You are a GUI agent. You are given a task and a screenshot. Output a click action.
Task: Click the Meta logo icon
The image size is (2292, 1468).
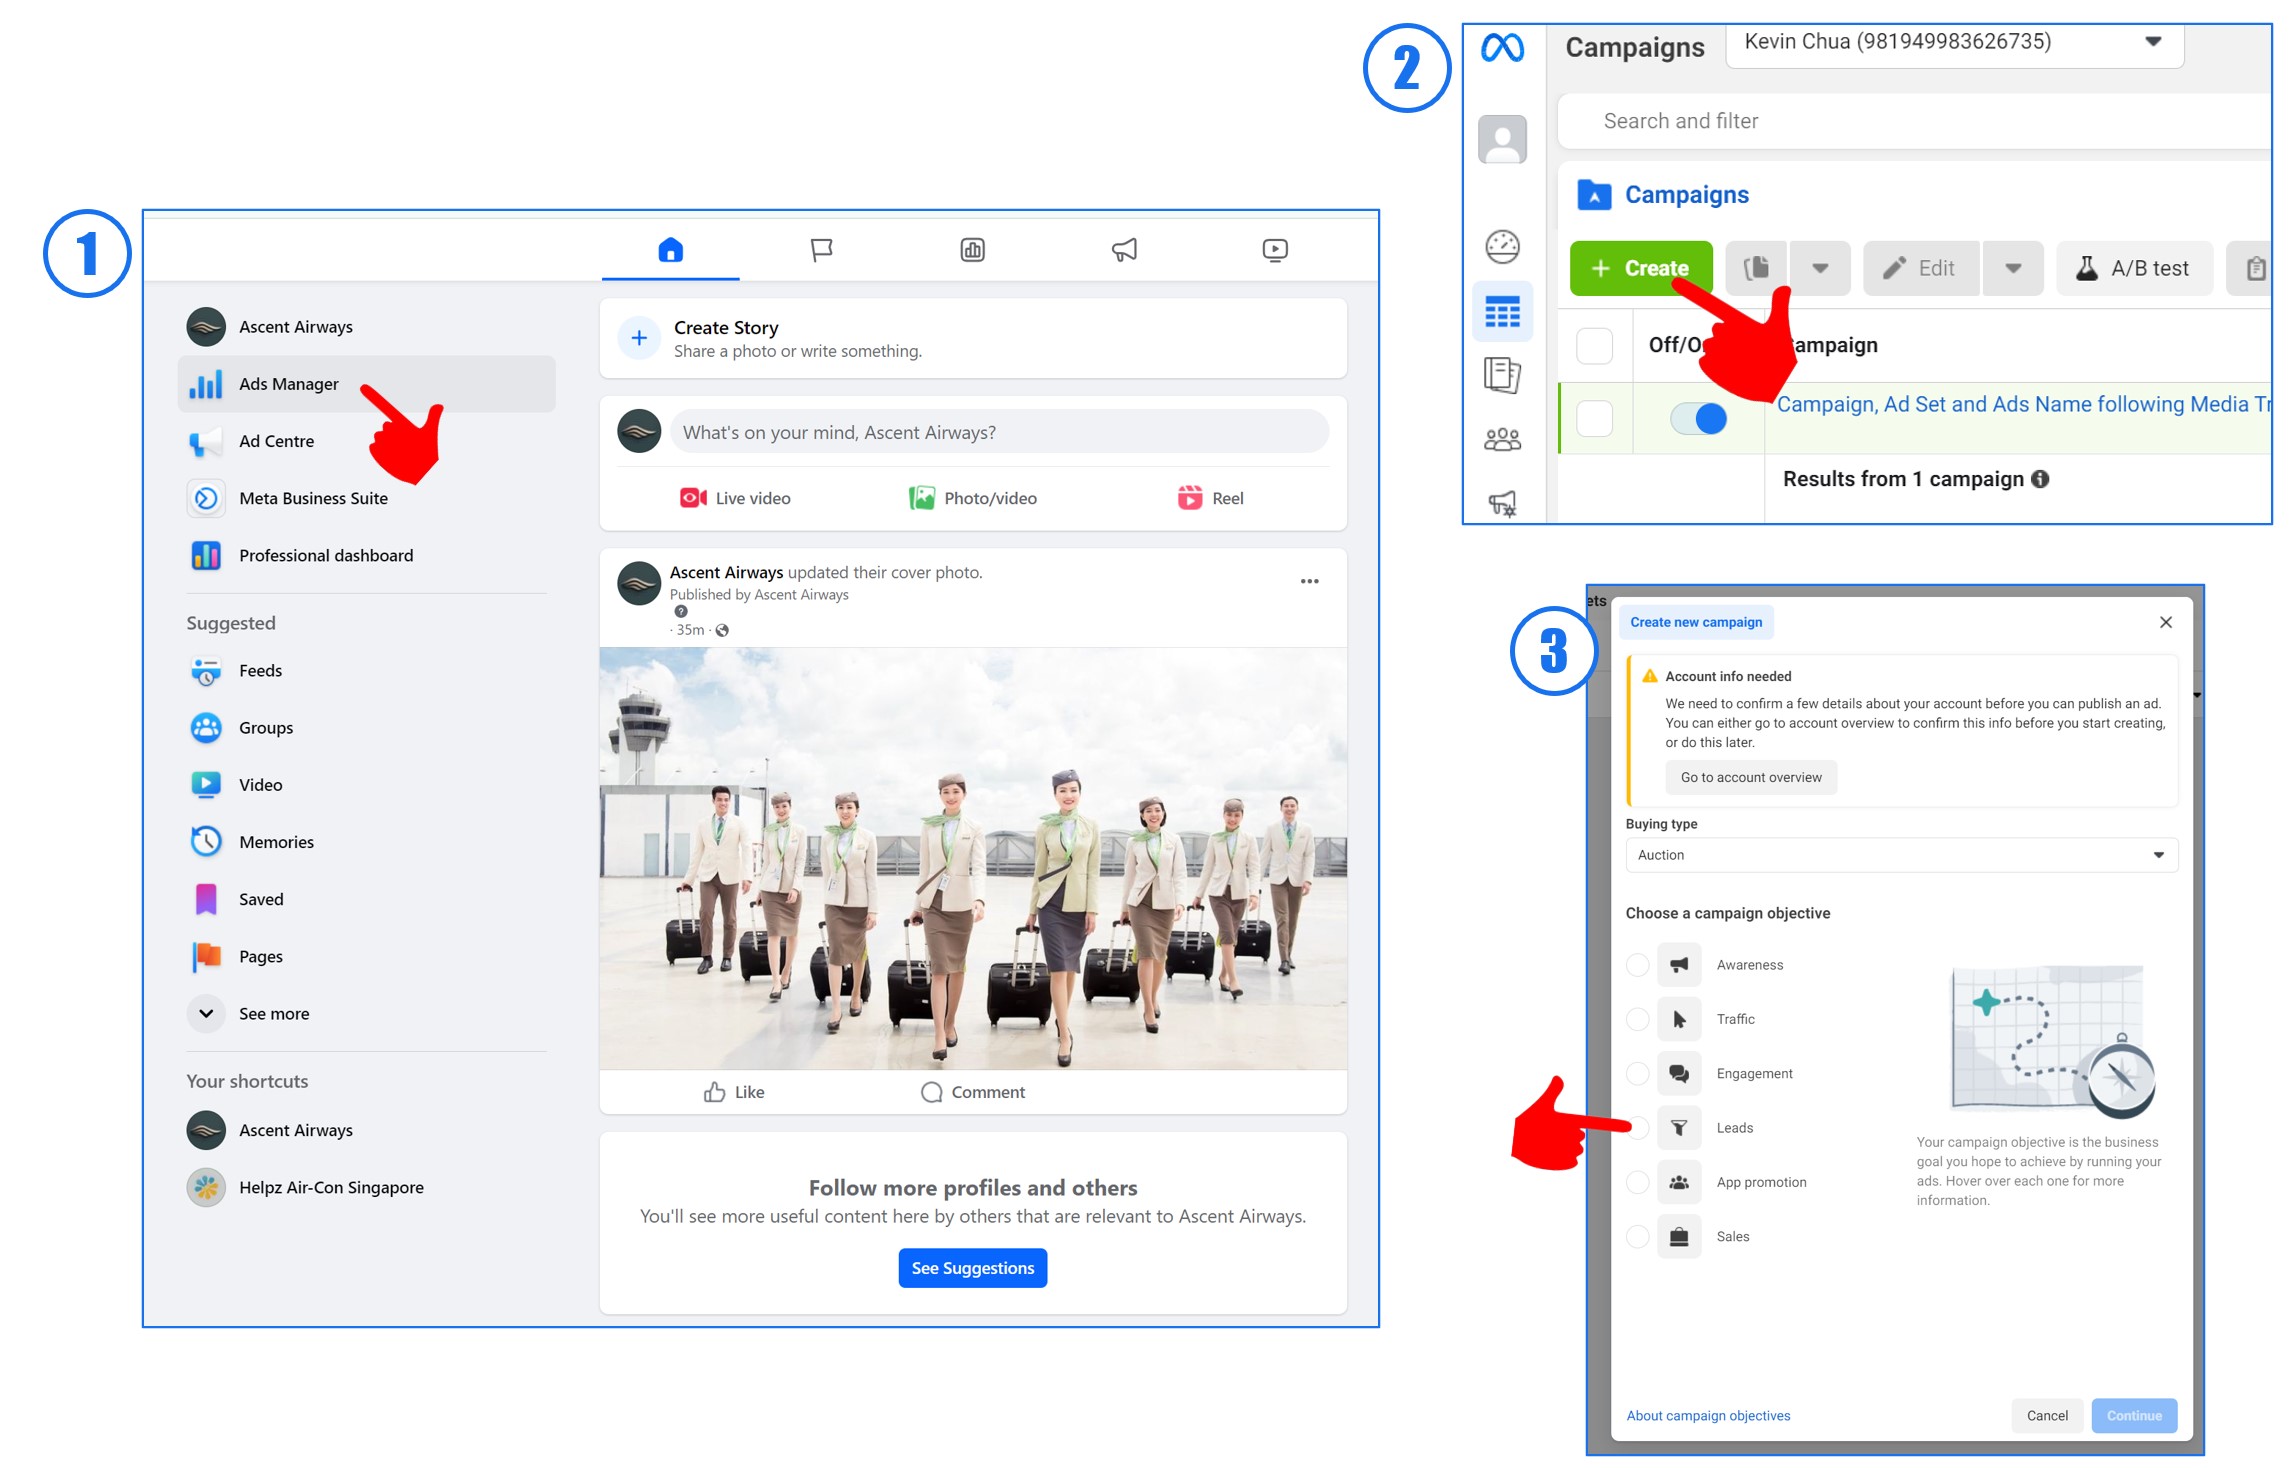click(1502, 47)
